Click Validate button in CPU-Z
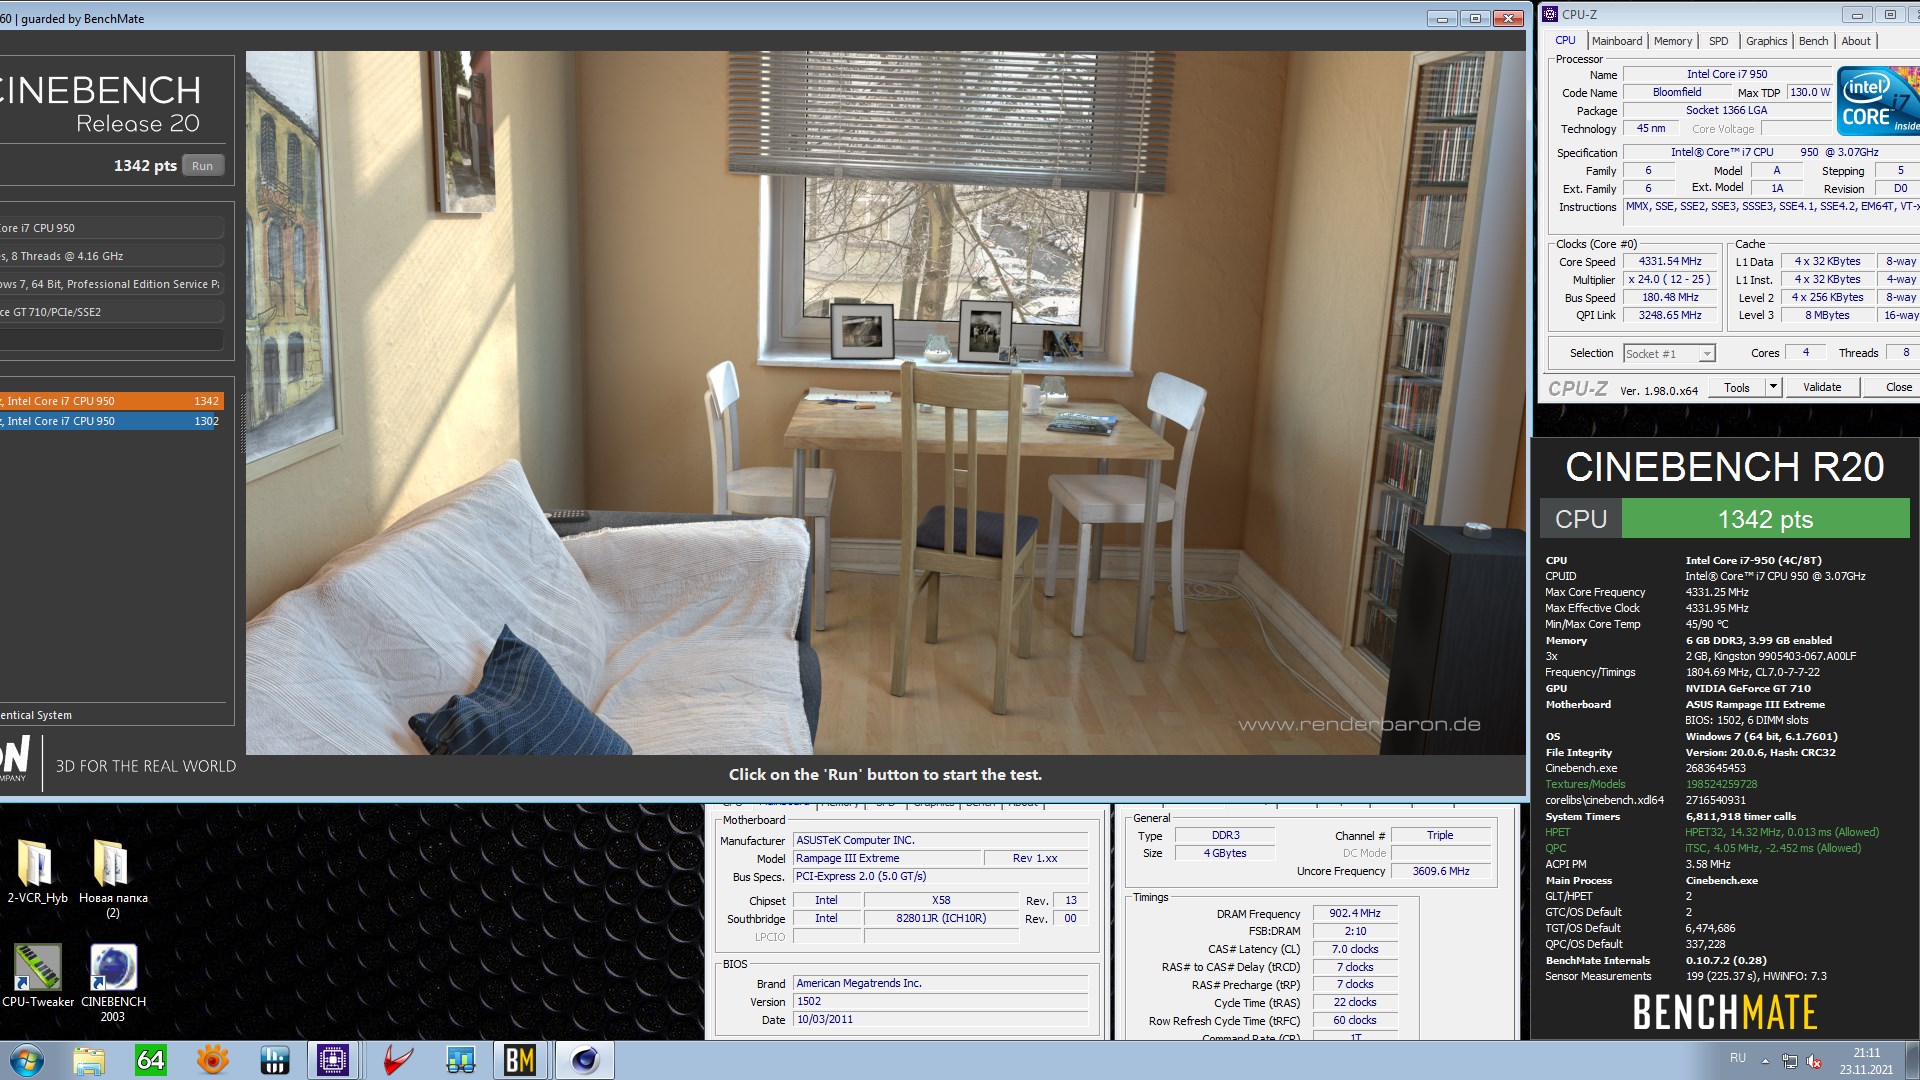Viewport: 1920px width, 1080px height. point(1821,388)
